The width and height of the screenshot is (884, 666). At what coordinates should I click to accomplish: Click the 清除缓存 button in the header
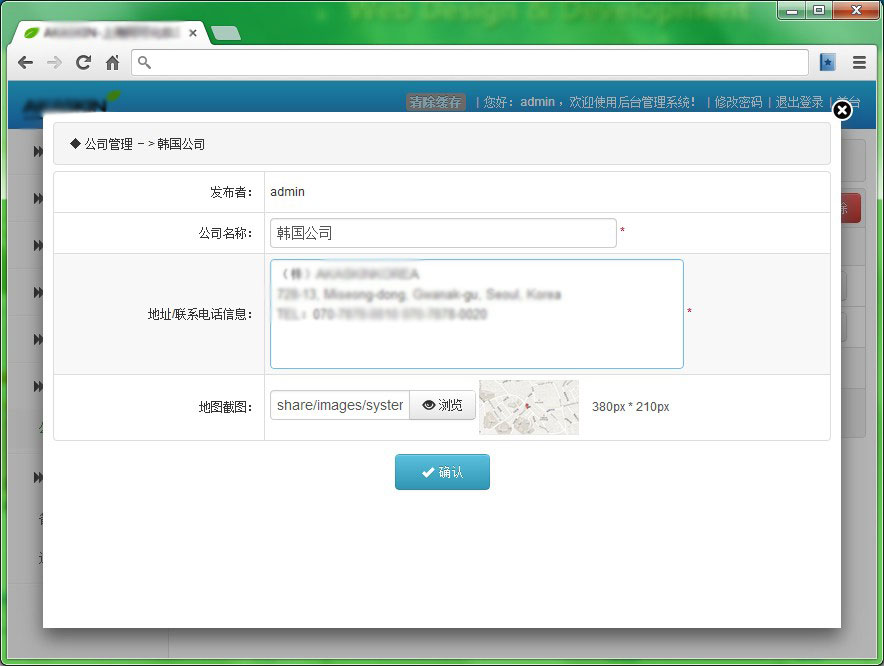pos(435,102)
